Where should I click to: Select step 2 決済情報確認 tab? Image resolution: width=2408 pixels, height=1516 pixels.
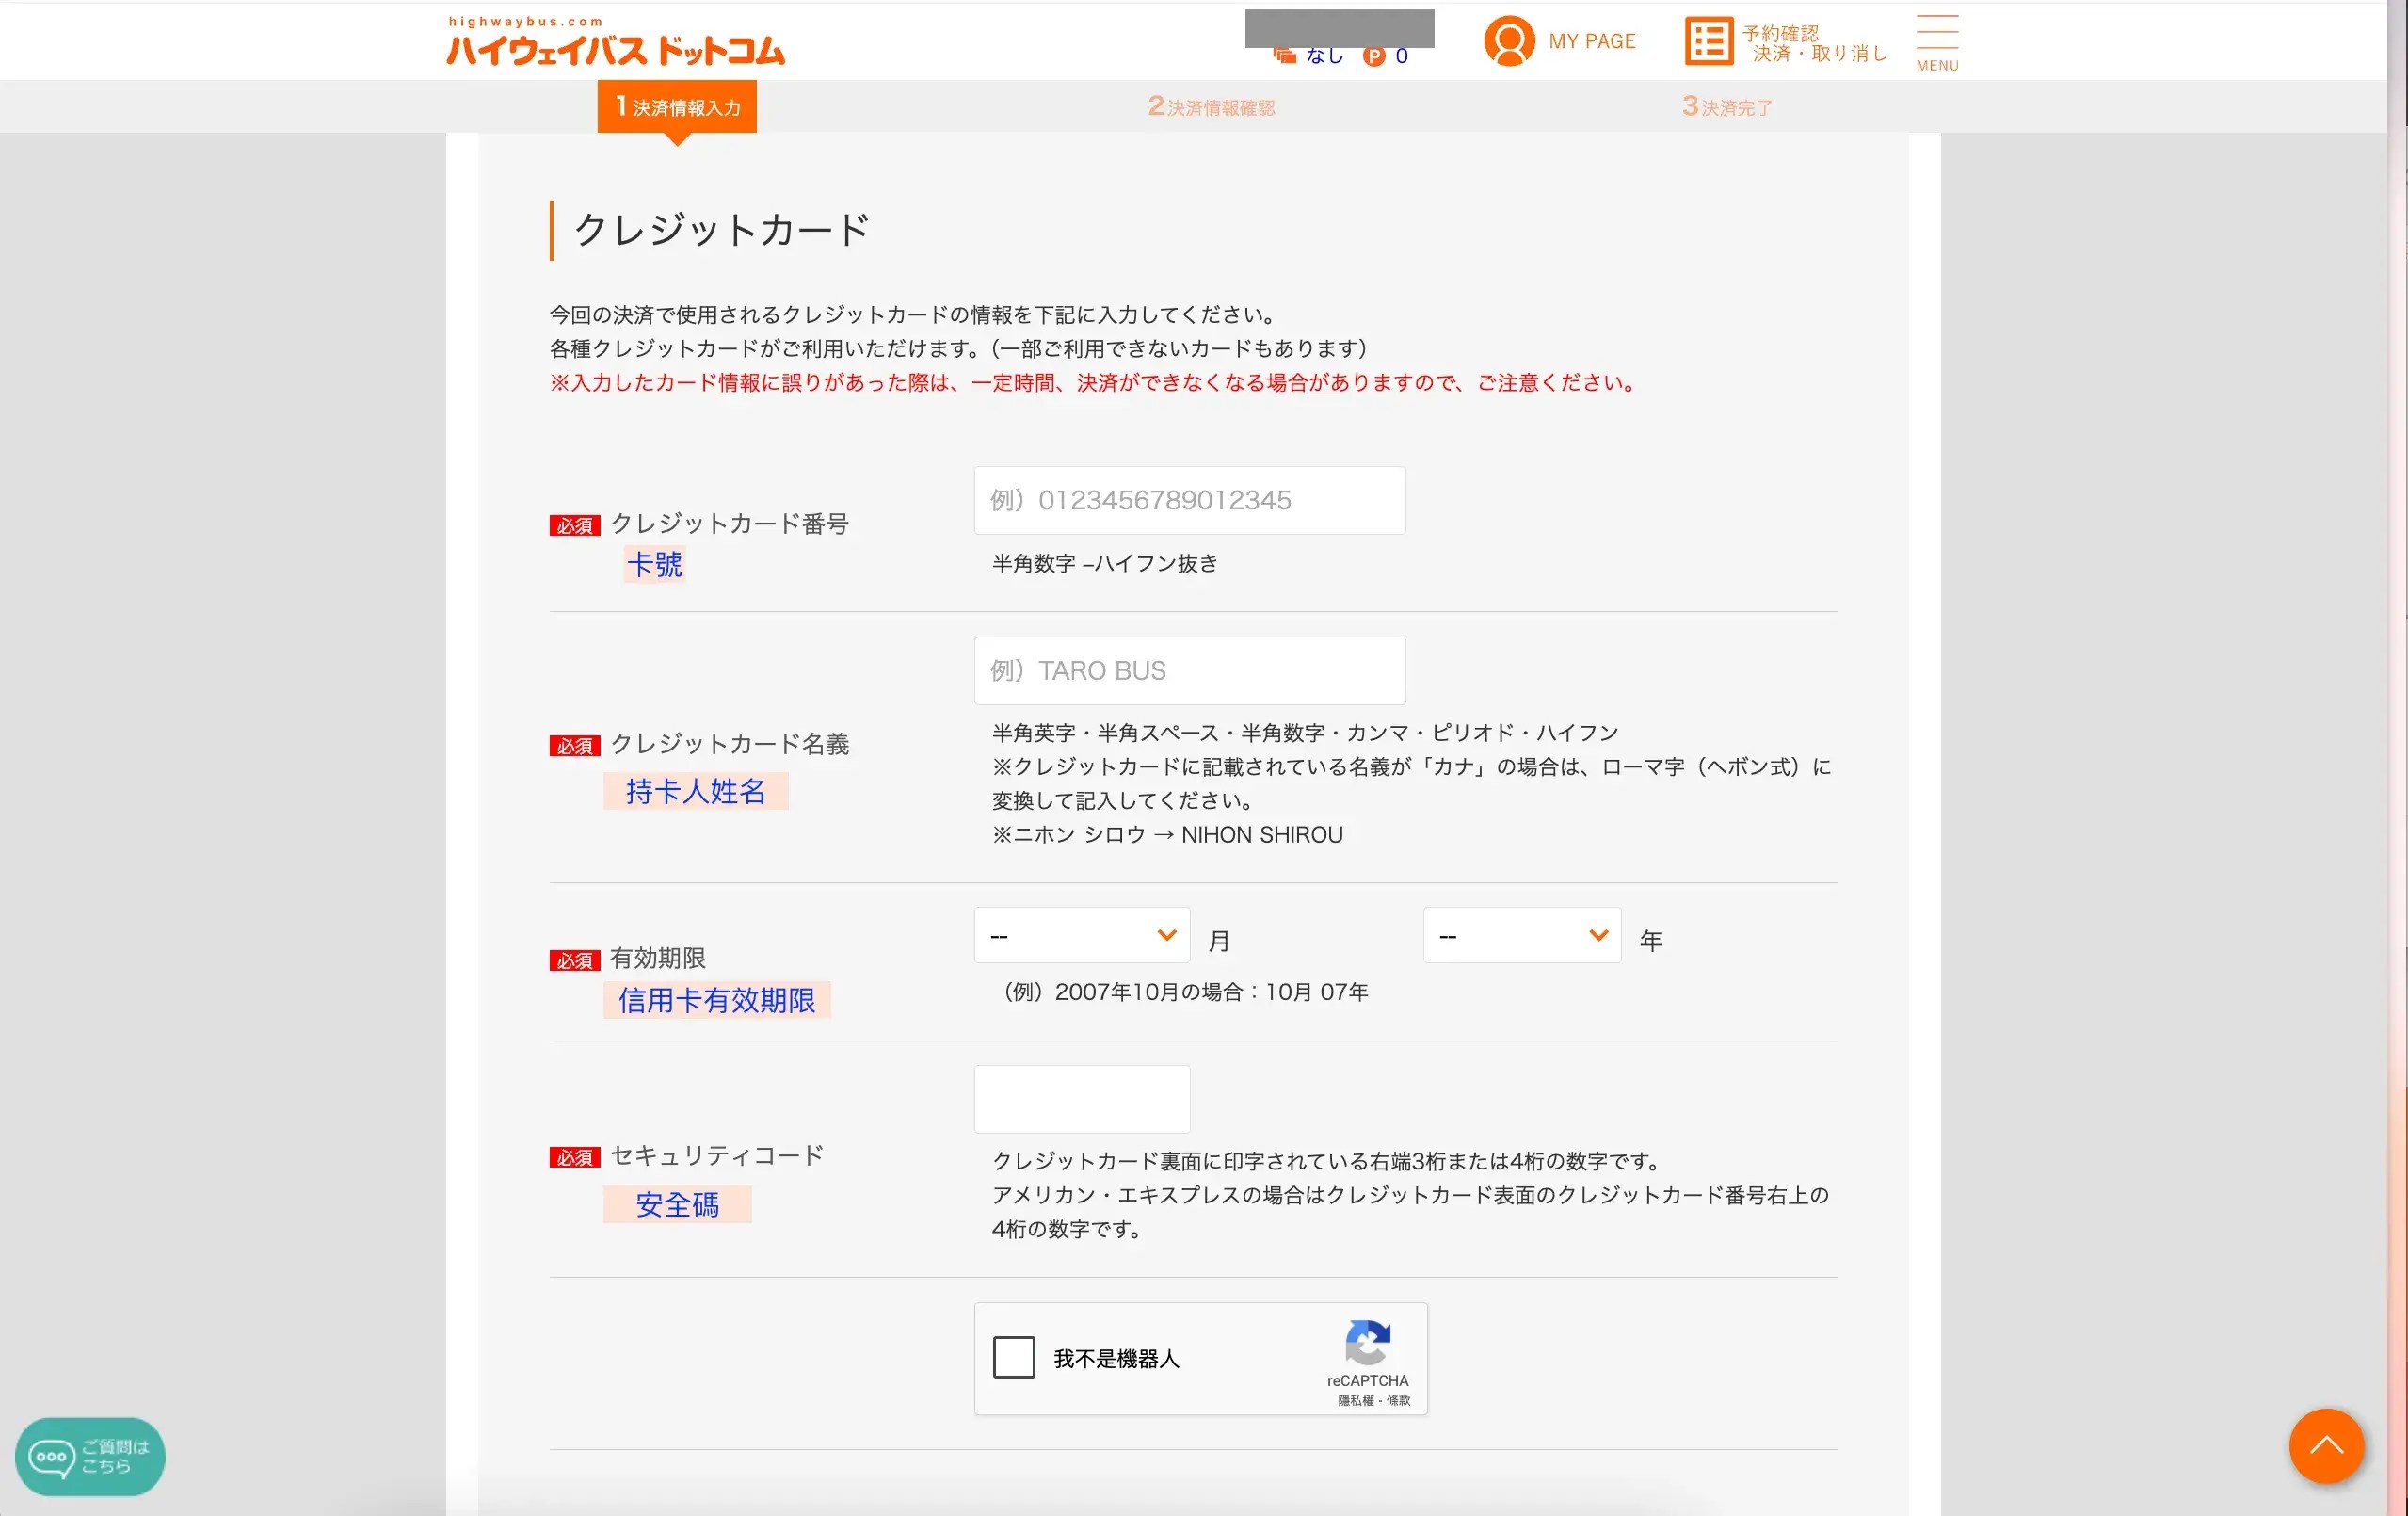coord(1211,107)
